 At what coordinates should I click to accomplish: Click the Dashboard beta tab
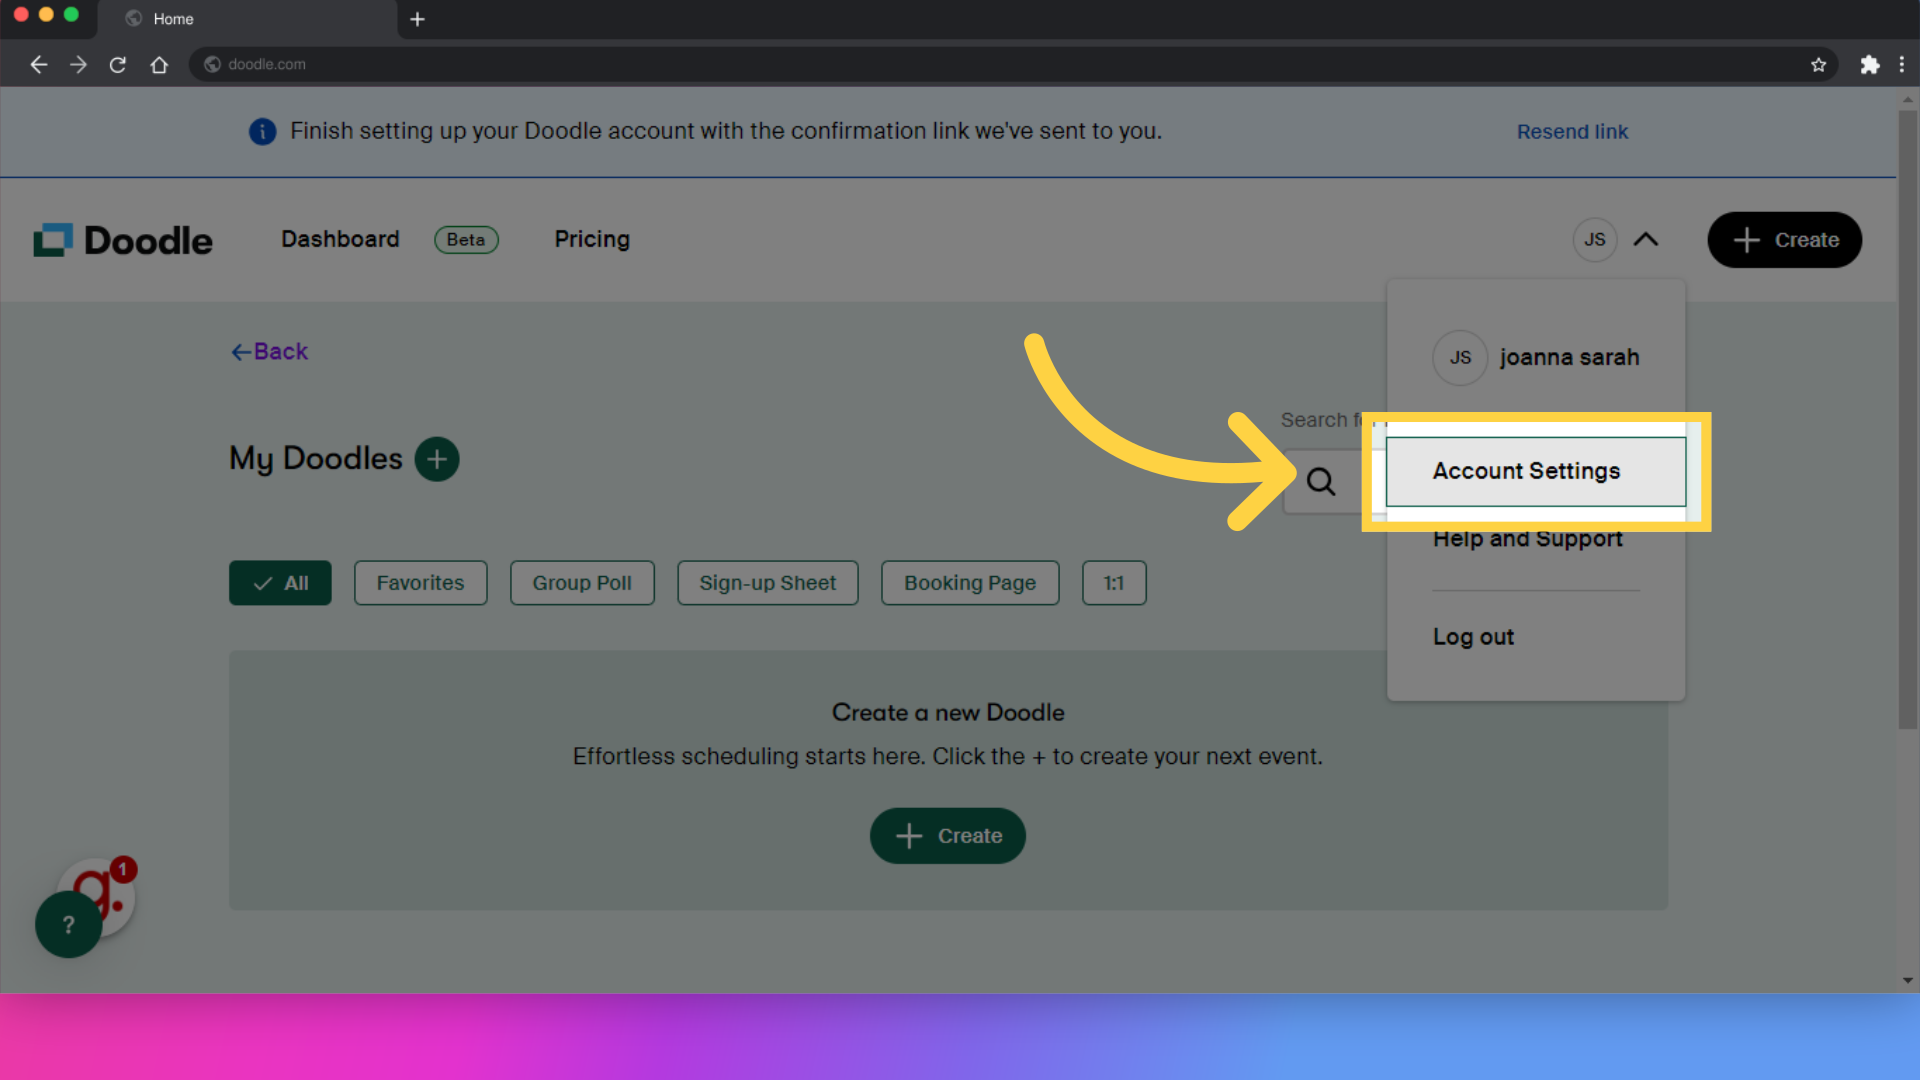[x=389, y=239]
